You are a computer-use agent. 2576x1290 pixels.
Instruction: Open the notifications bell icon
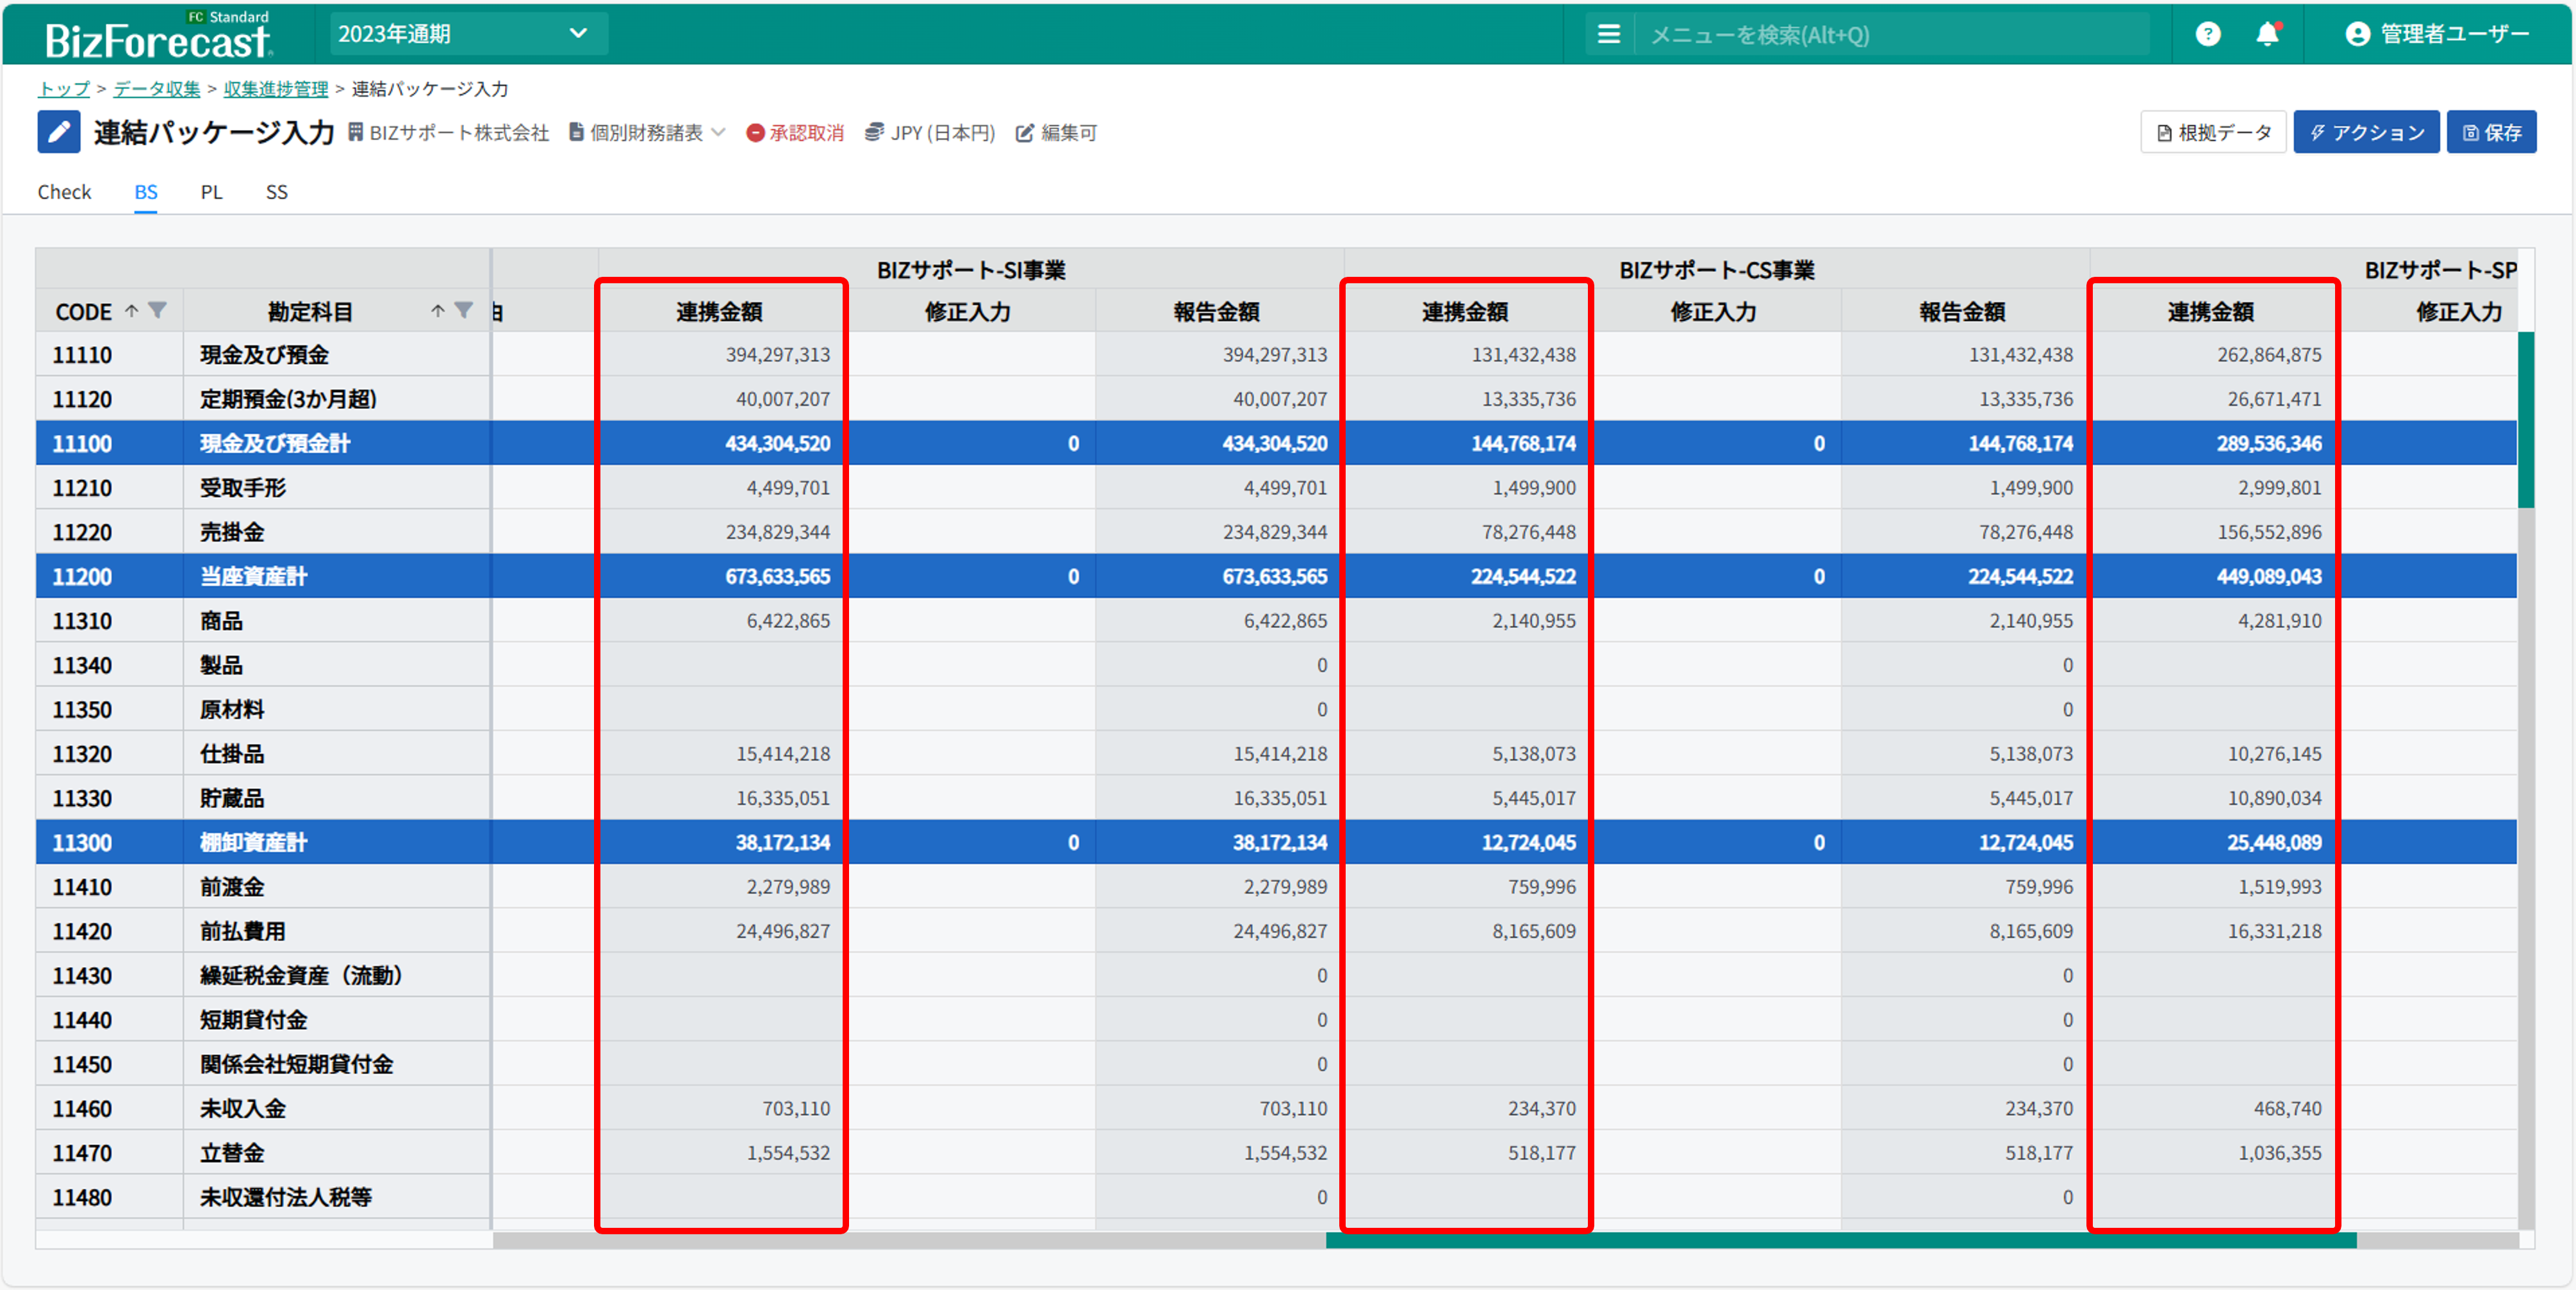[2267, 35]
